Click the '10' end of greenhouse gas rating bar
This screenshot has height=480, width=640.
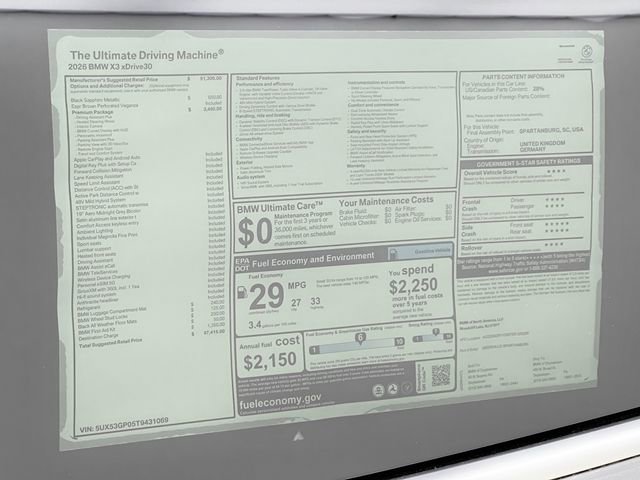[x=399, y=341]
